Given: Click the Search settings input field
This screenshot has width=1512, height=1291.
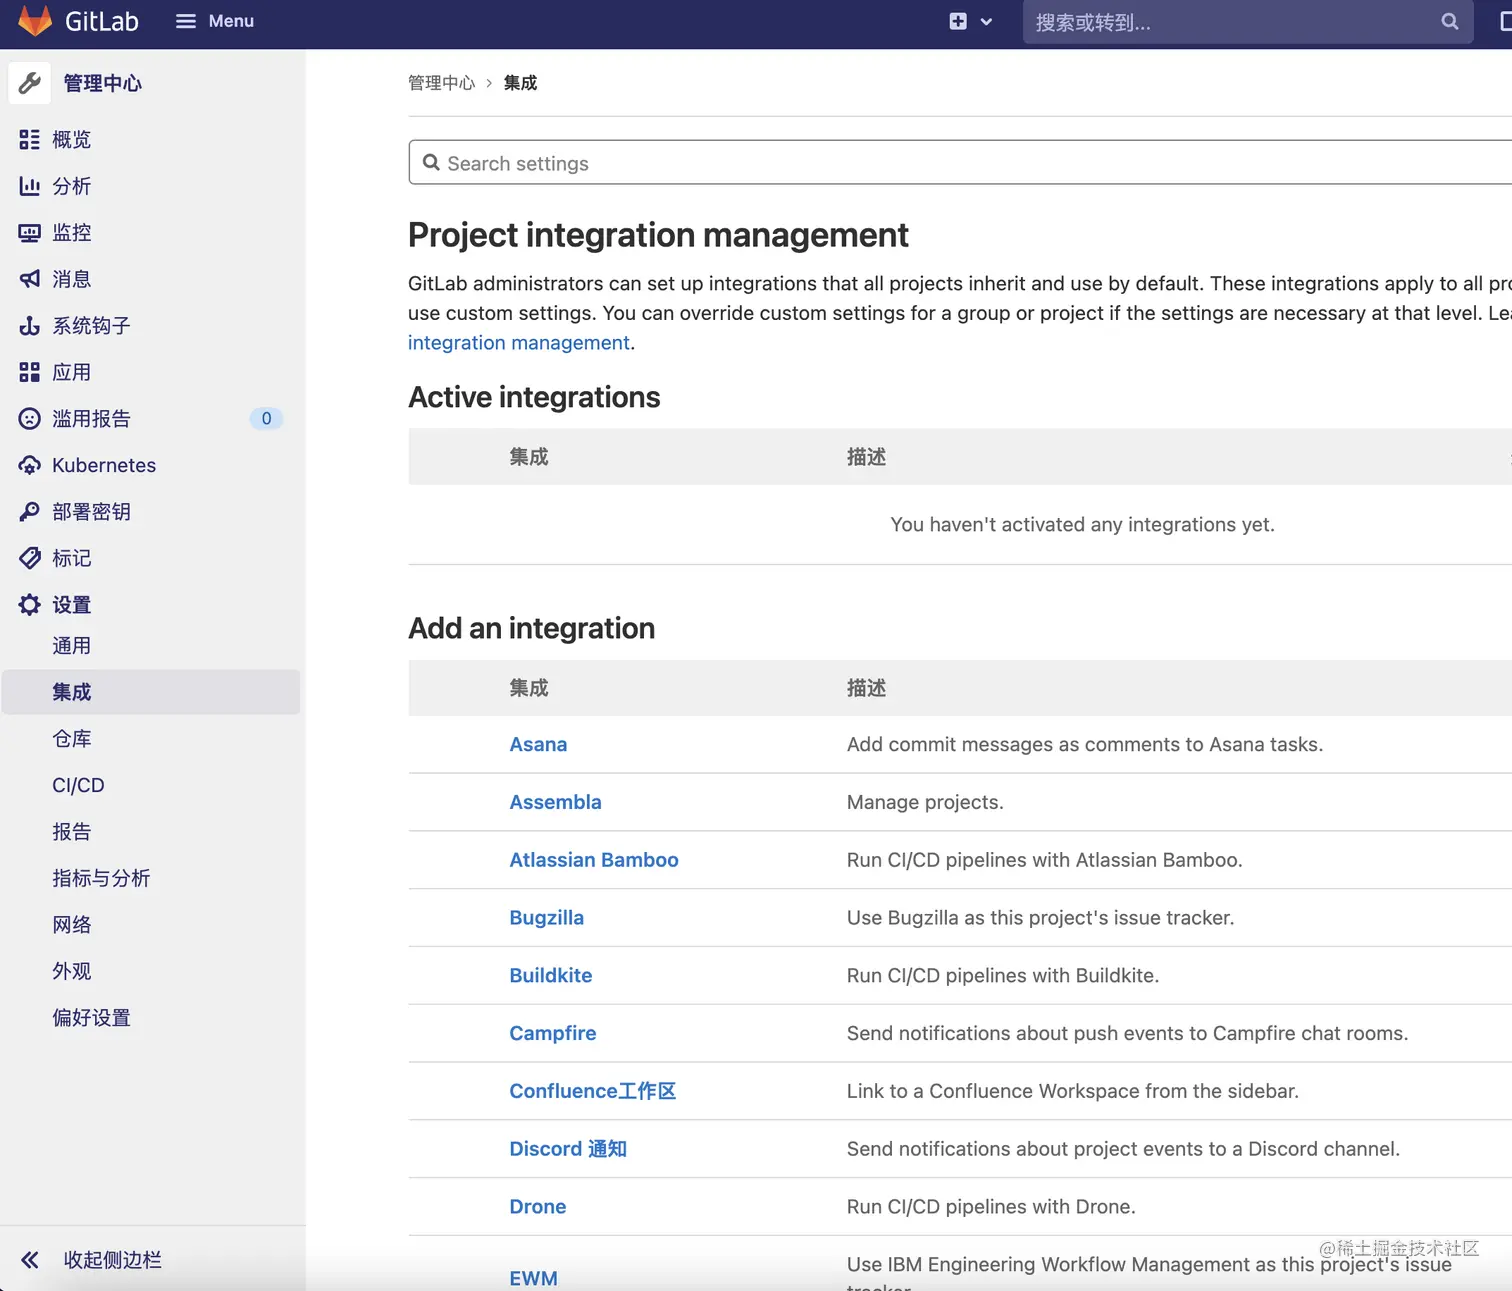Looking at the screenshot, I should point(960,162).
